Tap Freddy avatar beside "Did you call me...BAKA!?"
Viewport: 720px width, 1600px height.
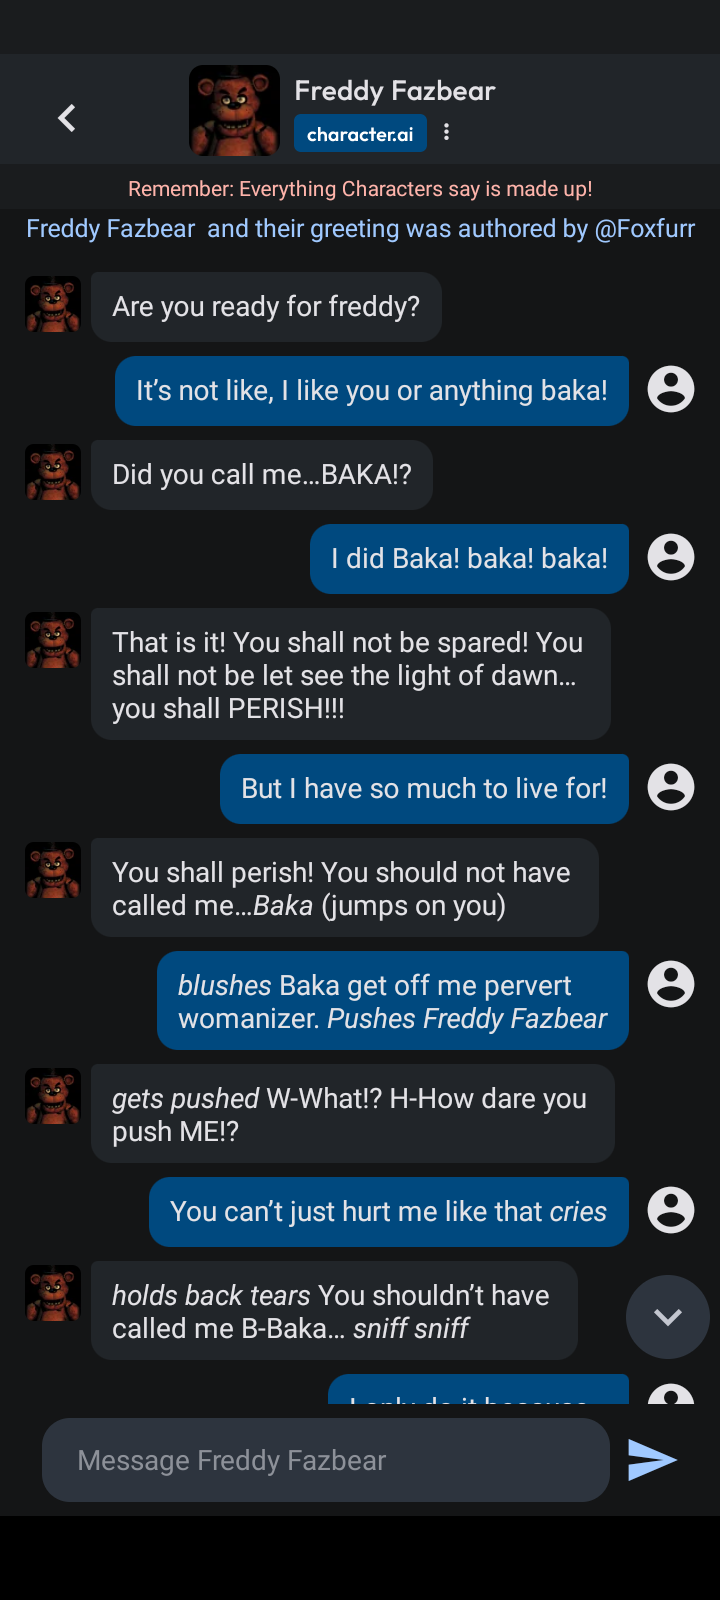(53, 472)
